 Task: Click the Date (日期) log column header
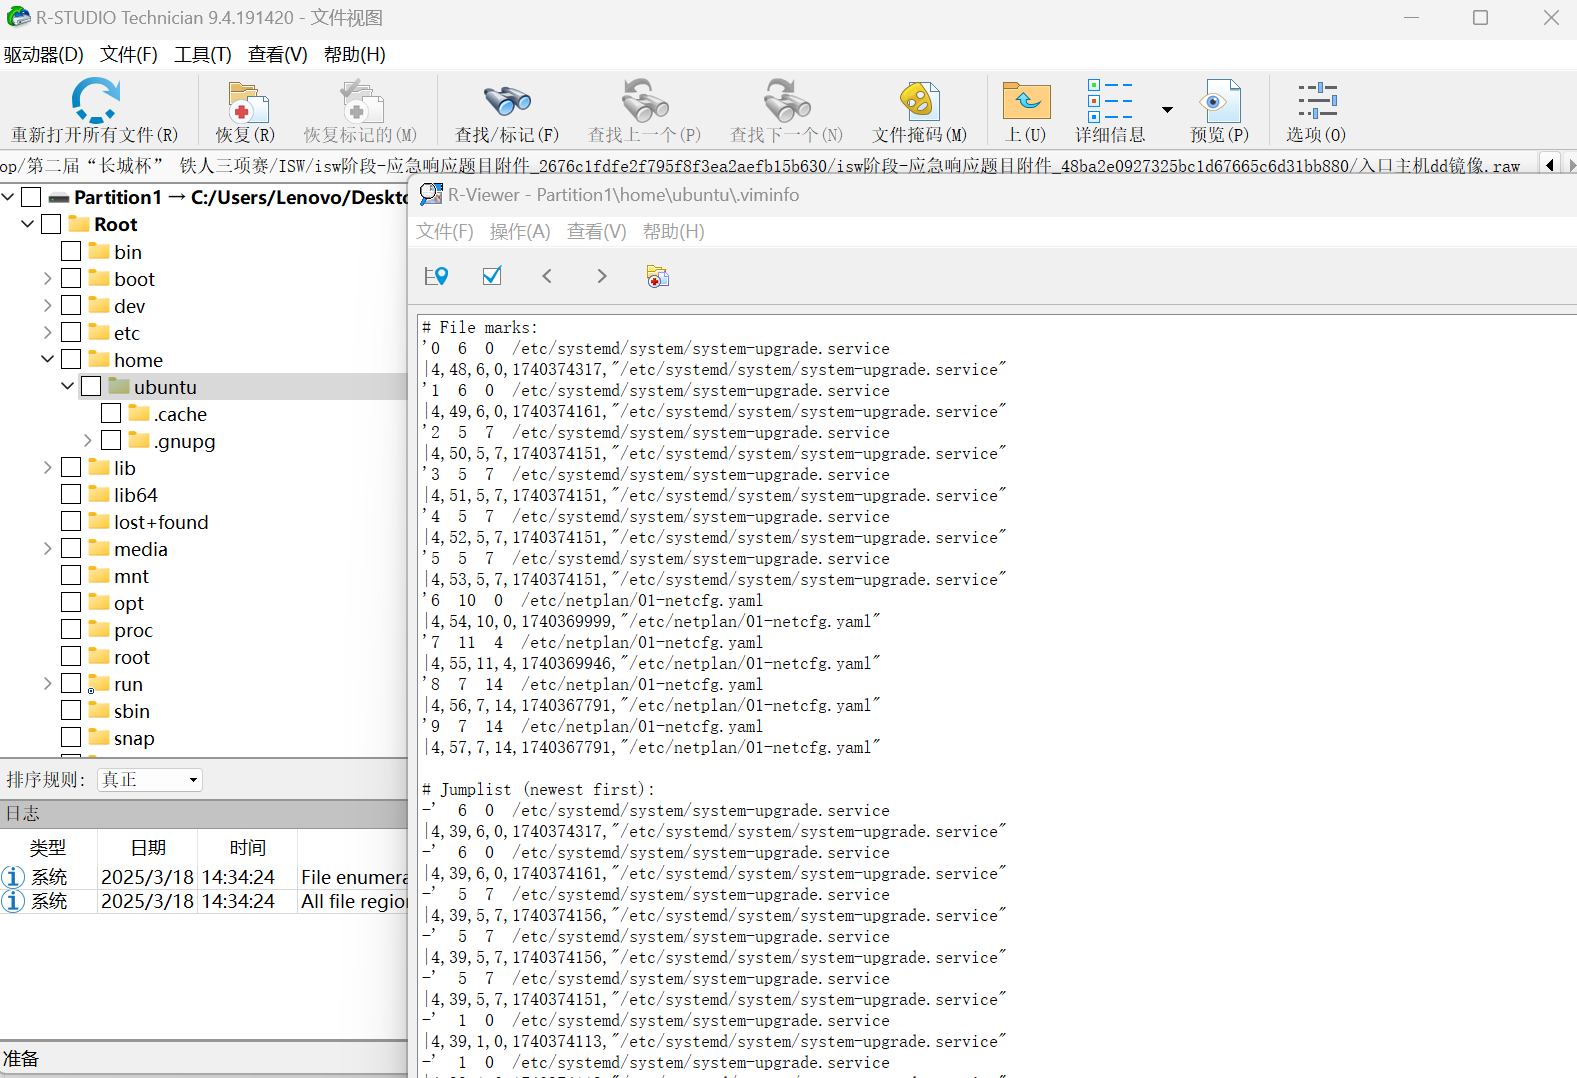(x=148, y=848)
